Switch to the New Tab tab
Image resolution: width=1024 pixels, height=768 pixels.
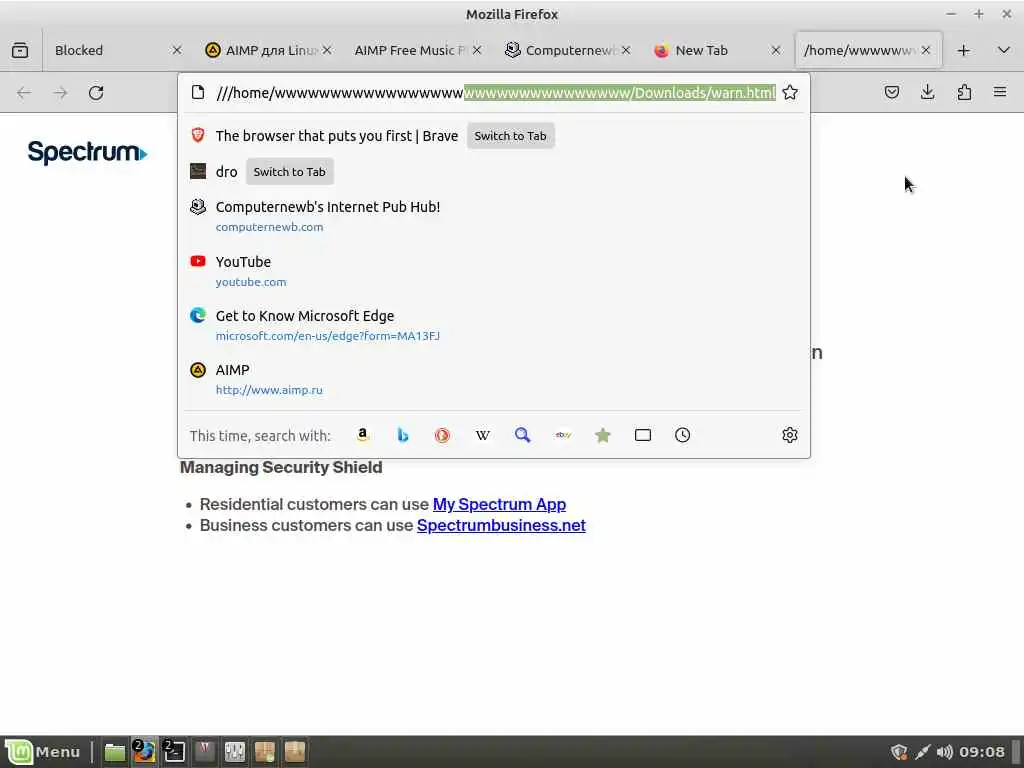point(709,50)
